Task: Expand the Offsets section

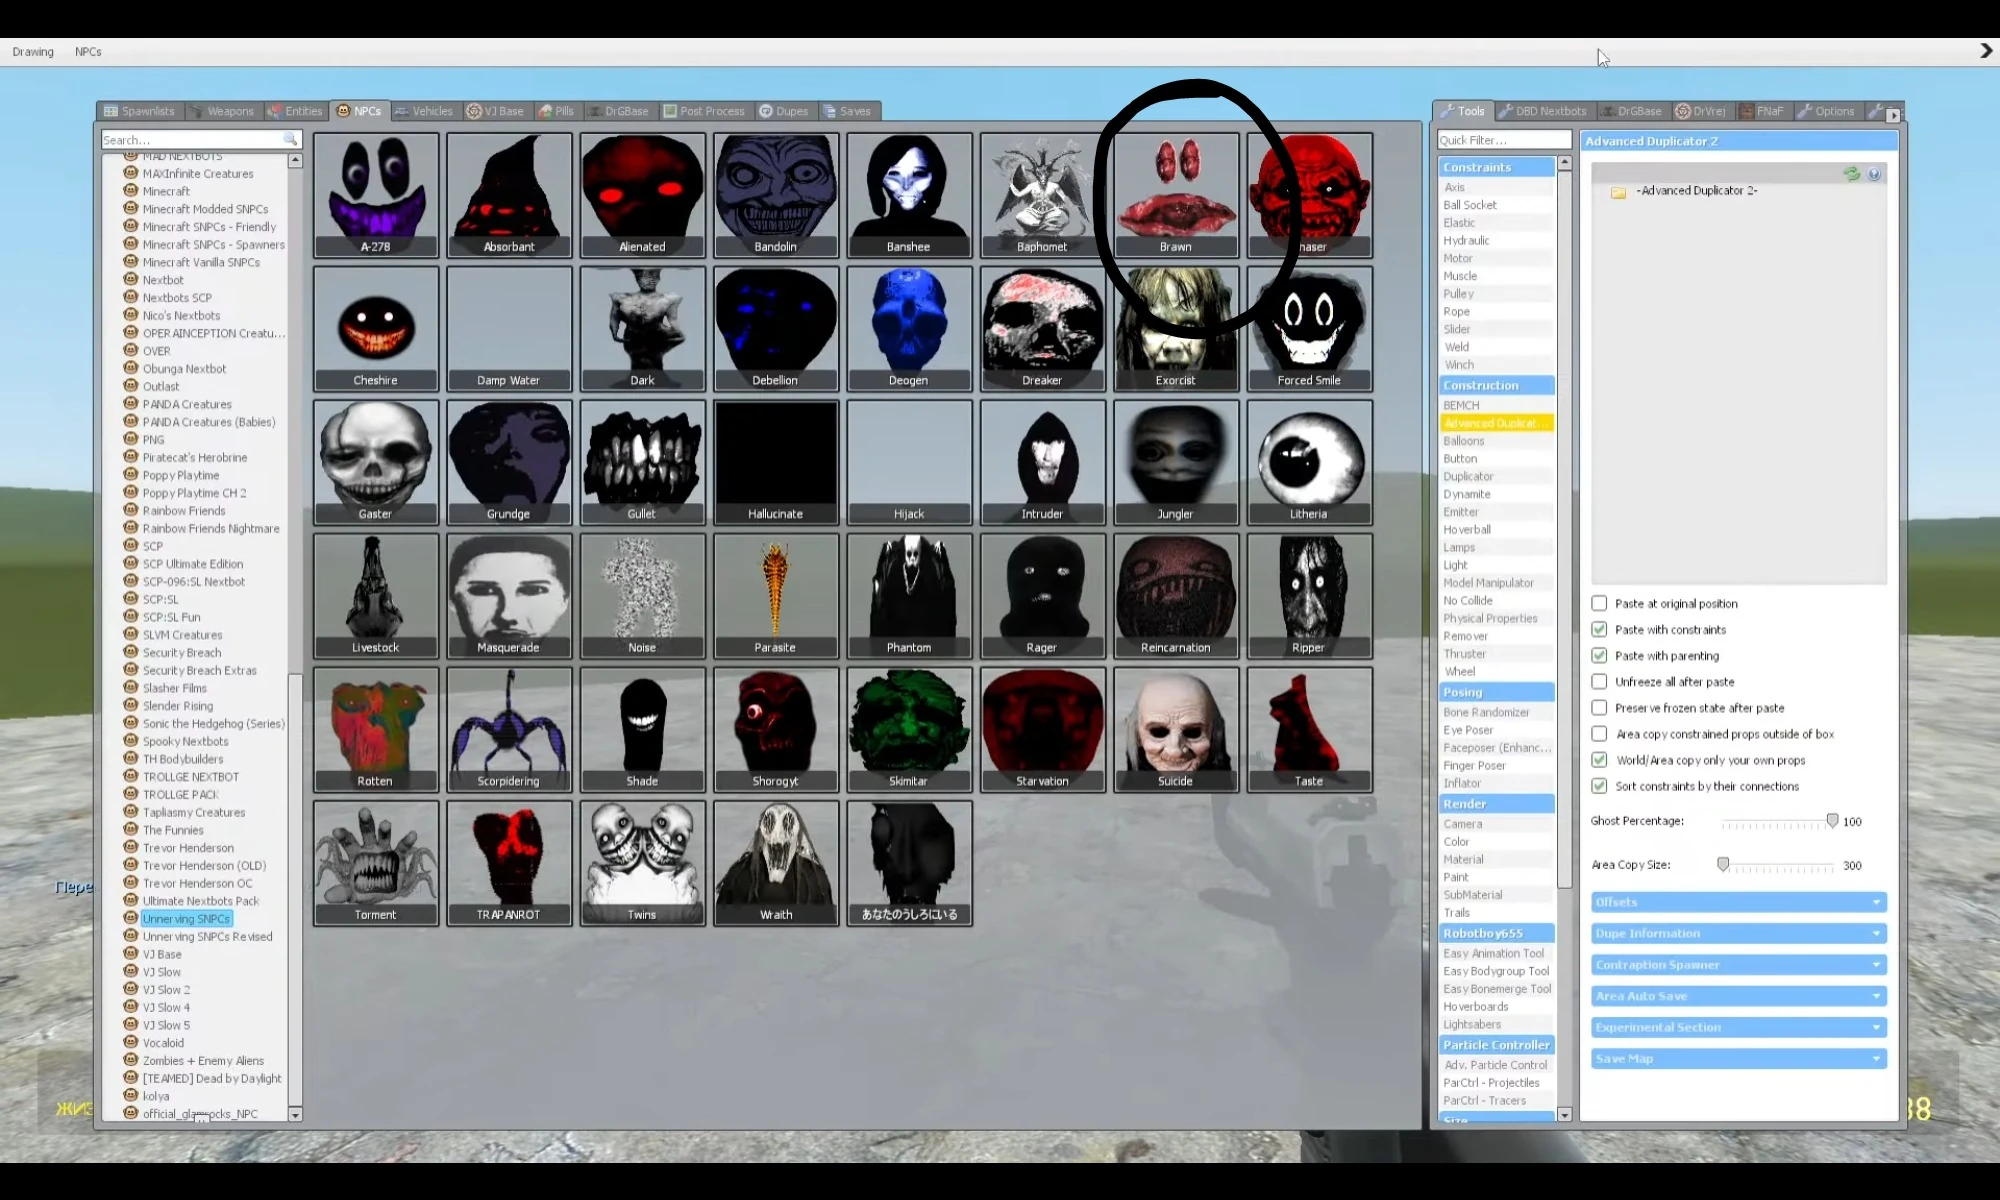Action: pyautogui.click(x=1737, y=902)
